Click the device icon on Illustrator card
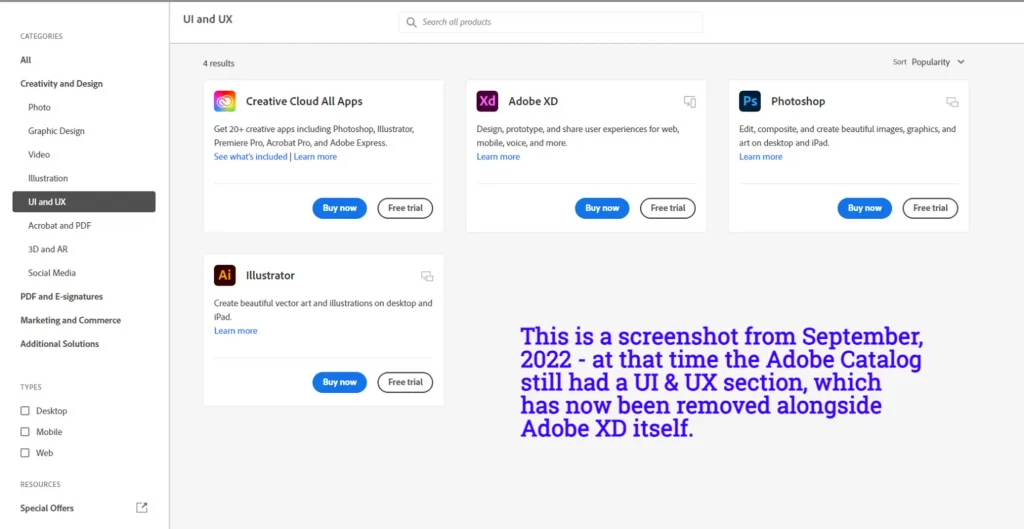 pyautogui.click(x=427, y=276)
